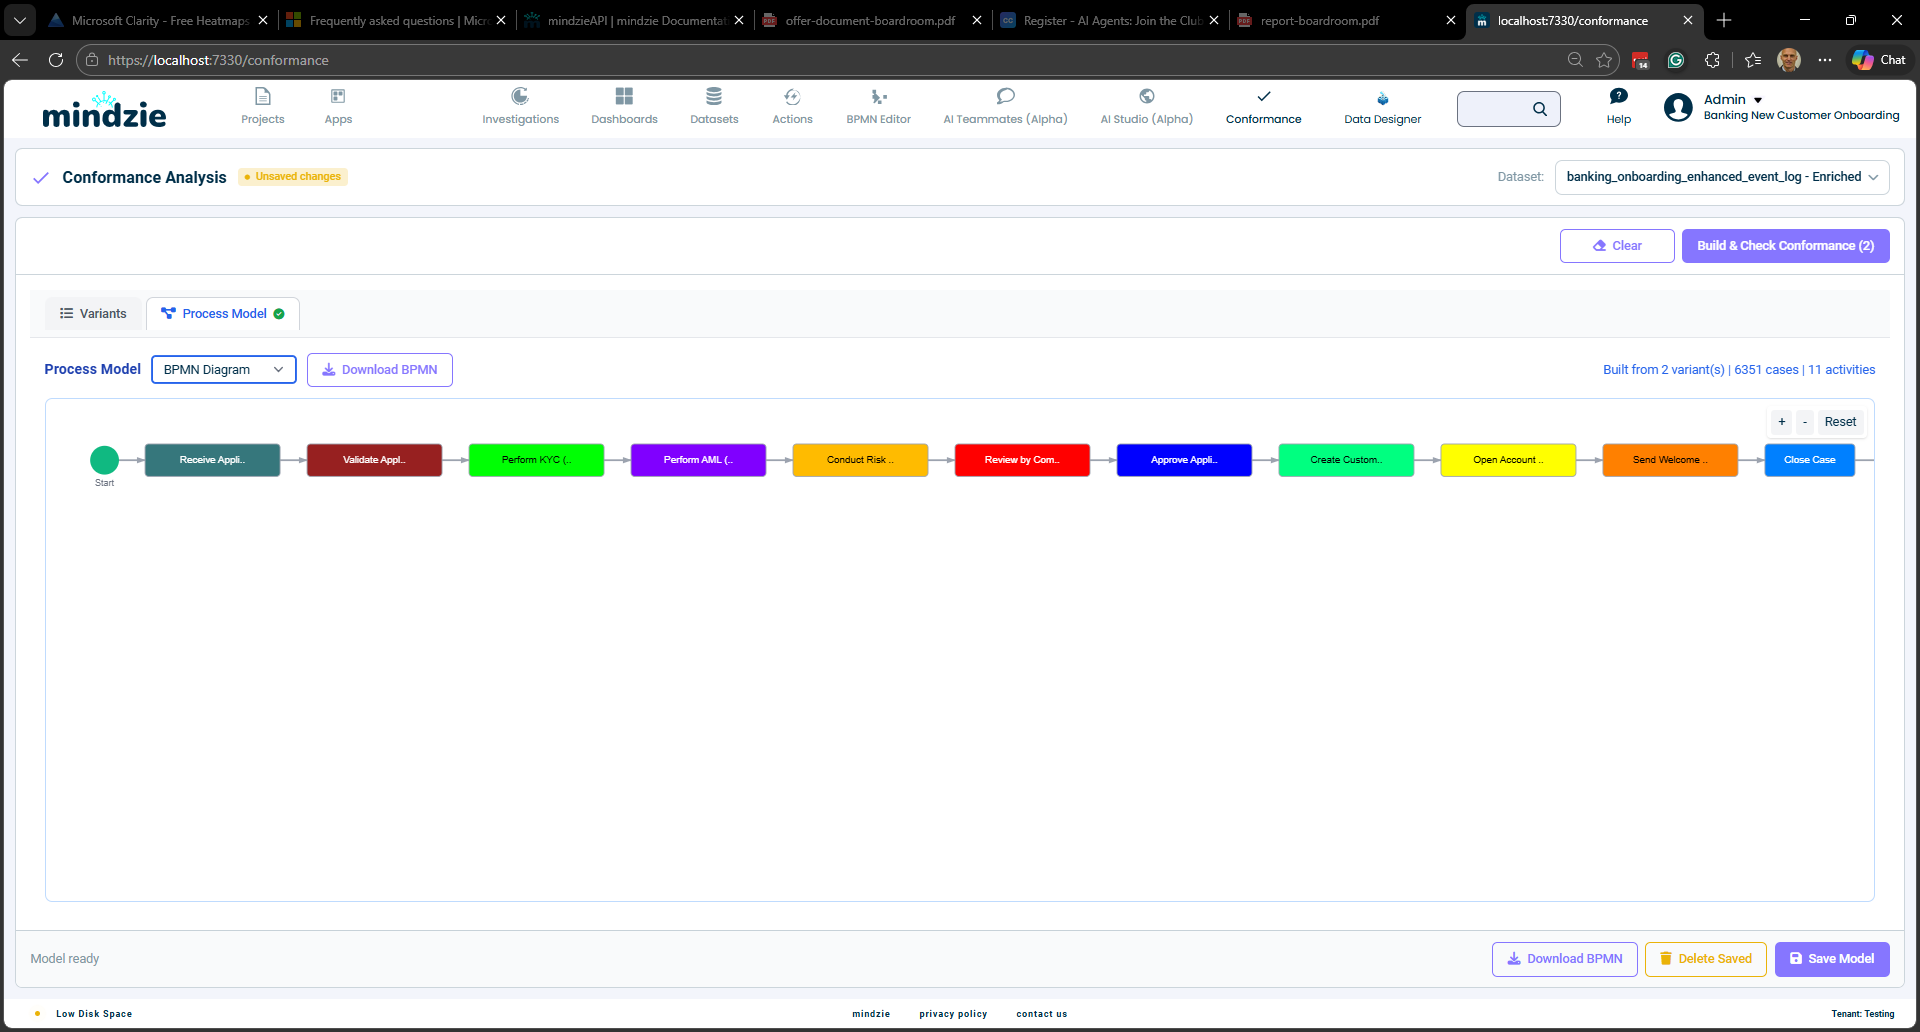Open the Projects page icon
The width and height of the screenshot is (1920, 1032).
click(262, 96)
